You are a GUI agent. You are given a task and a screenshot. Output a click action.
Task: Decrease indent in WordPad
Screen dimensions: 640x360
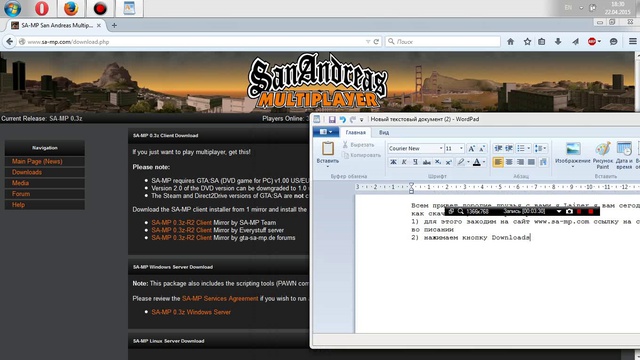click(x=498, y=148)
